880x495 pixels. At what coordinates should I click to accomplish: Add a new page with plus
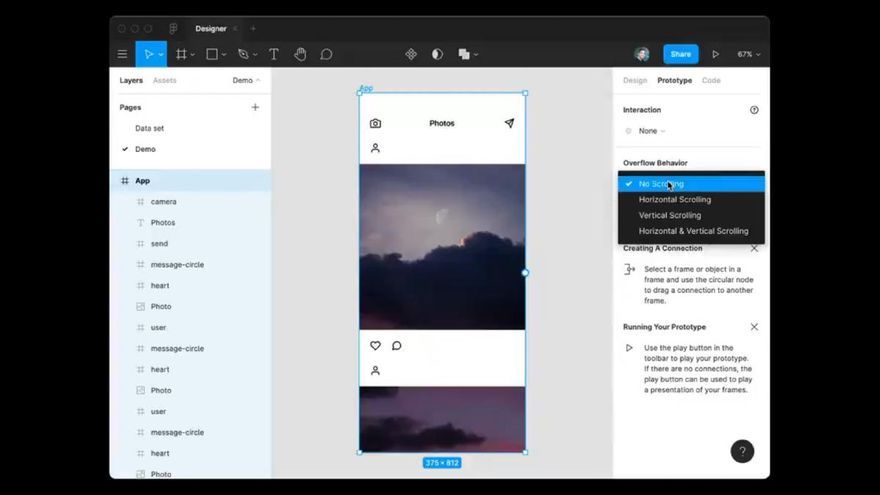(x=255, y=107)
